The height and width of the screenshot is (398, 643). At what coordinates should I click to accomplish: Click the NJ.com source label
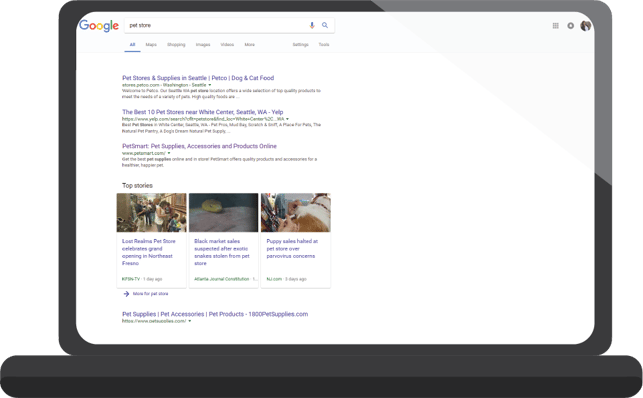pyautogui.click(x=274, y=279)
